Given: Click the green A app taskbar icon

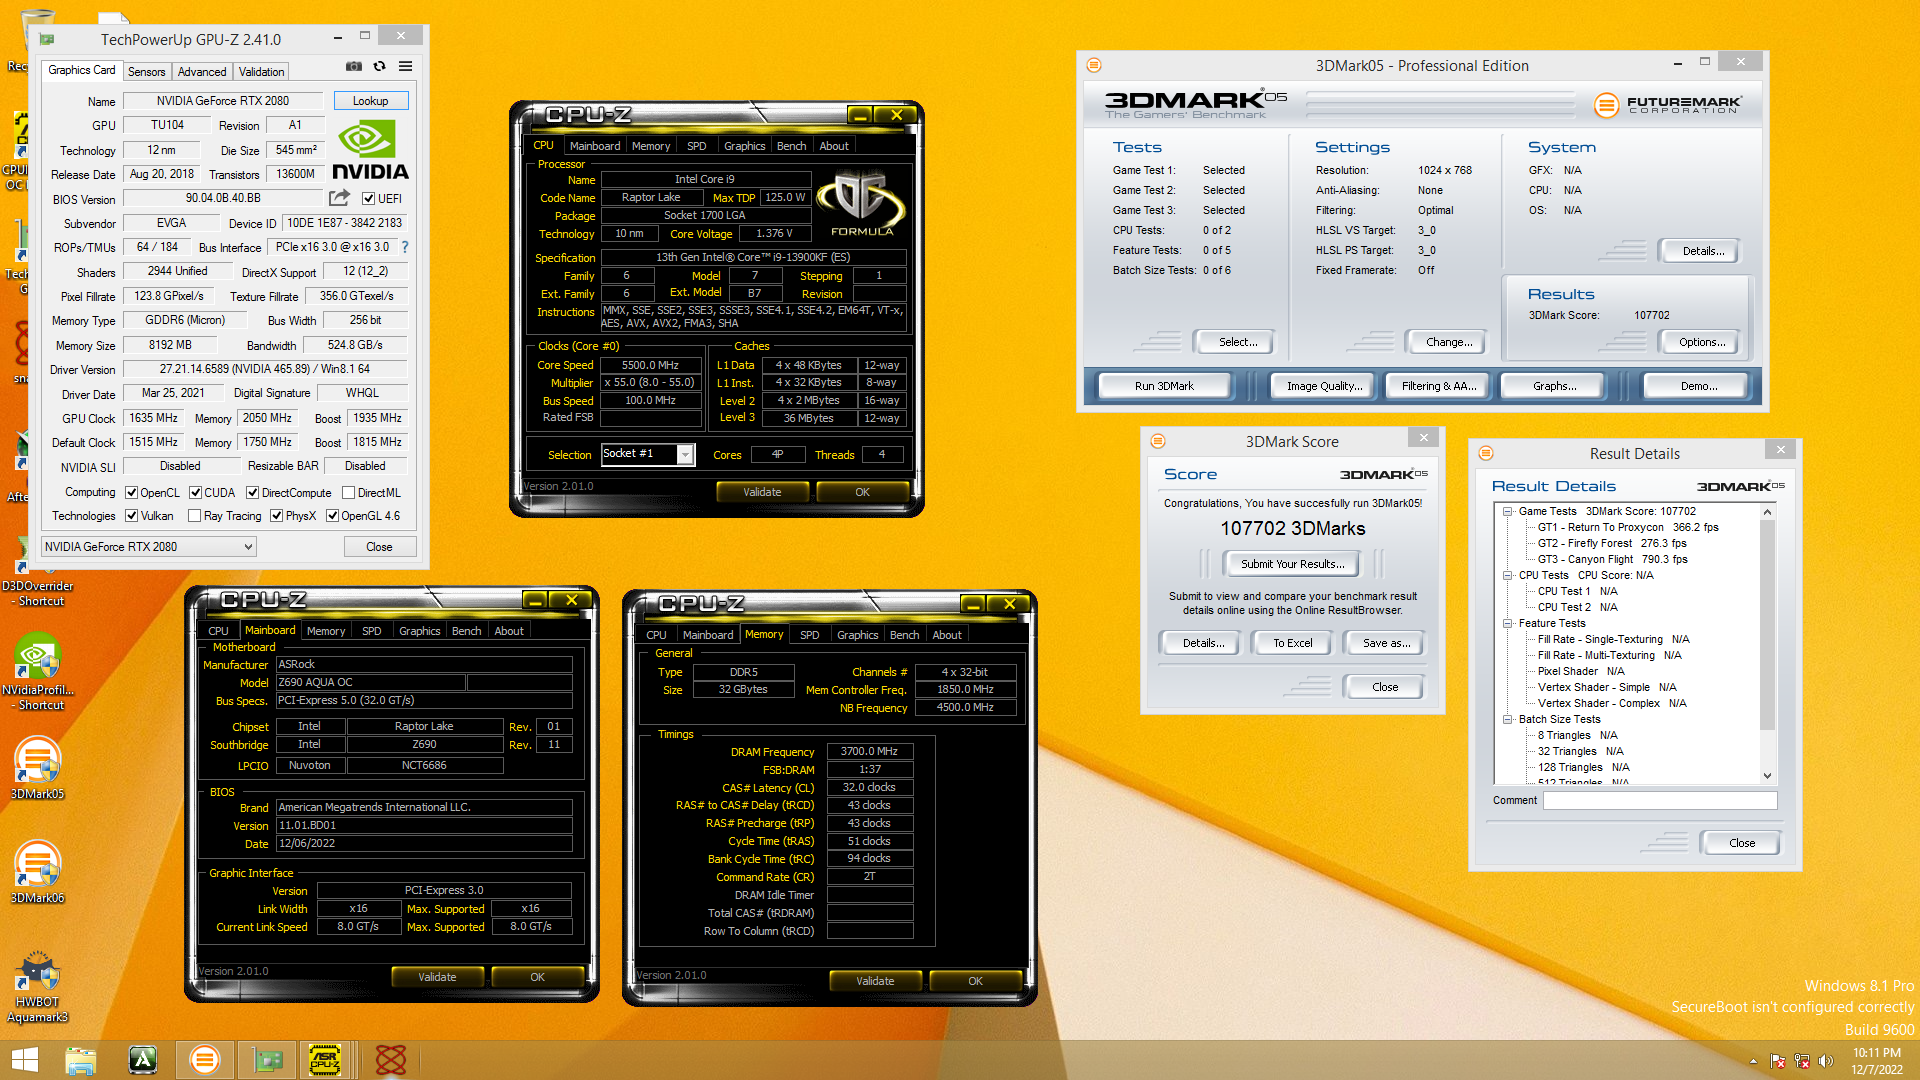Looking at the screenshot, I should click(143, 1060).
